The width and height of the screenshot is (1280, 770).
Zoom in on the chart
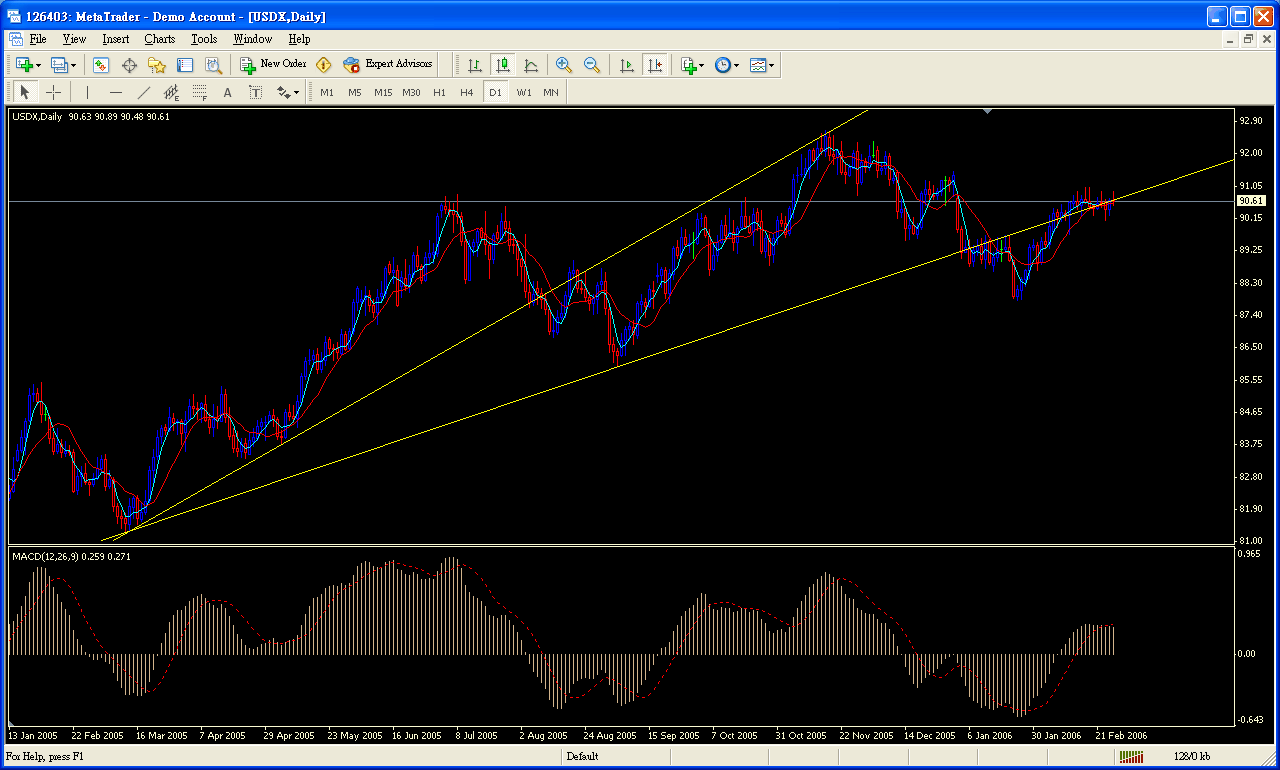pos(564,65)
